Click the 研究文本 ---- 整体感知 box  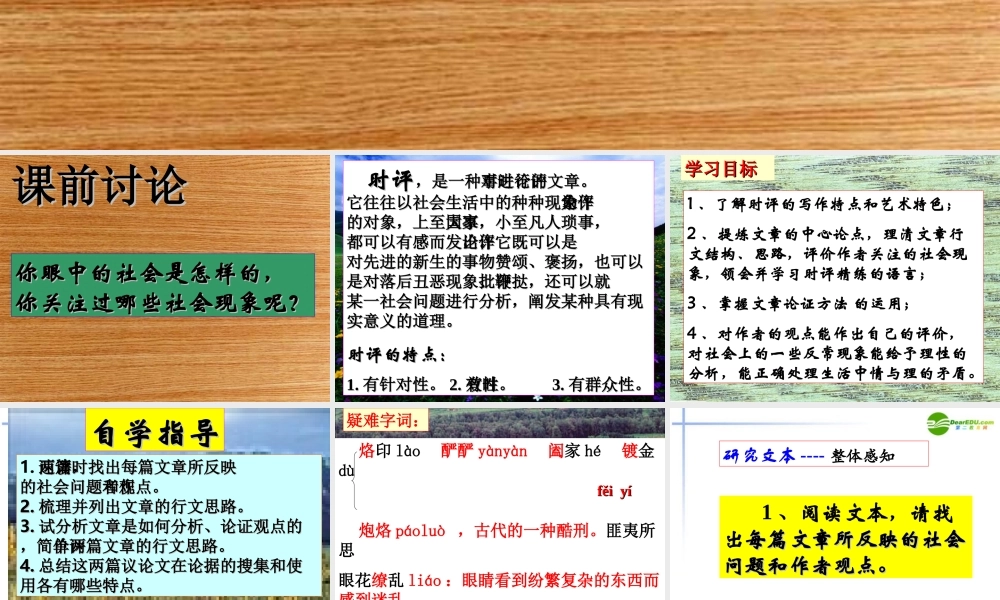823,455
